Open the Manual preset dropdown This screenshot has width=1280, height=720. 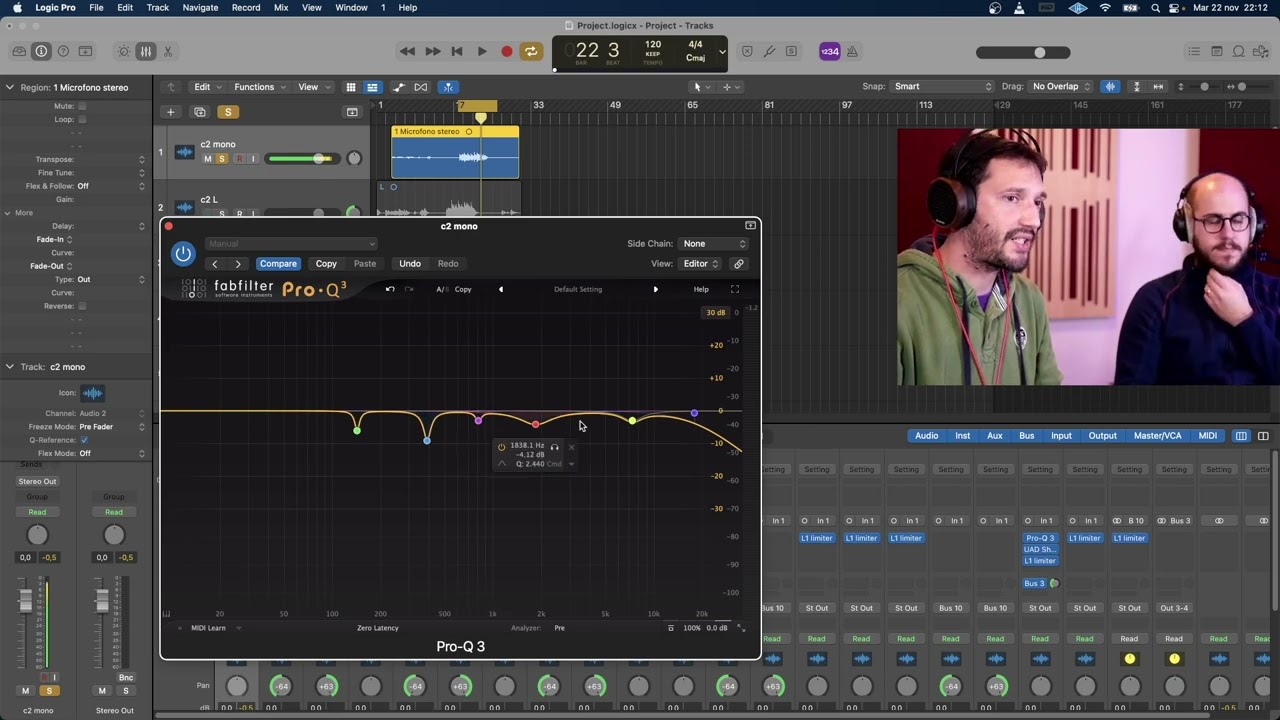point(291,244)
